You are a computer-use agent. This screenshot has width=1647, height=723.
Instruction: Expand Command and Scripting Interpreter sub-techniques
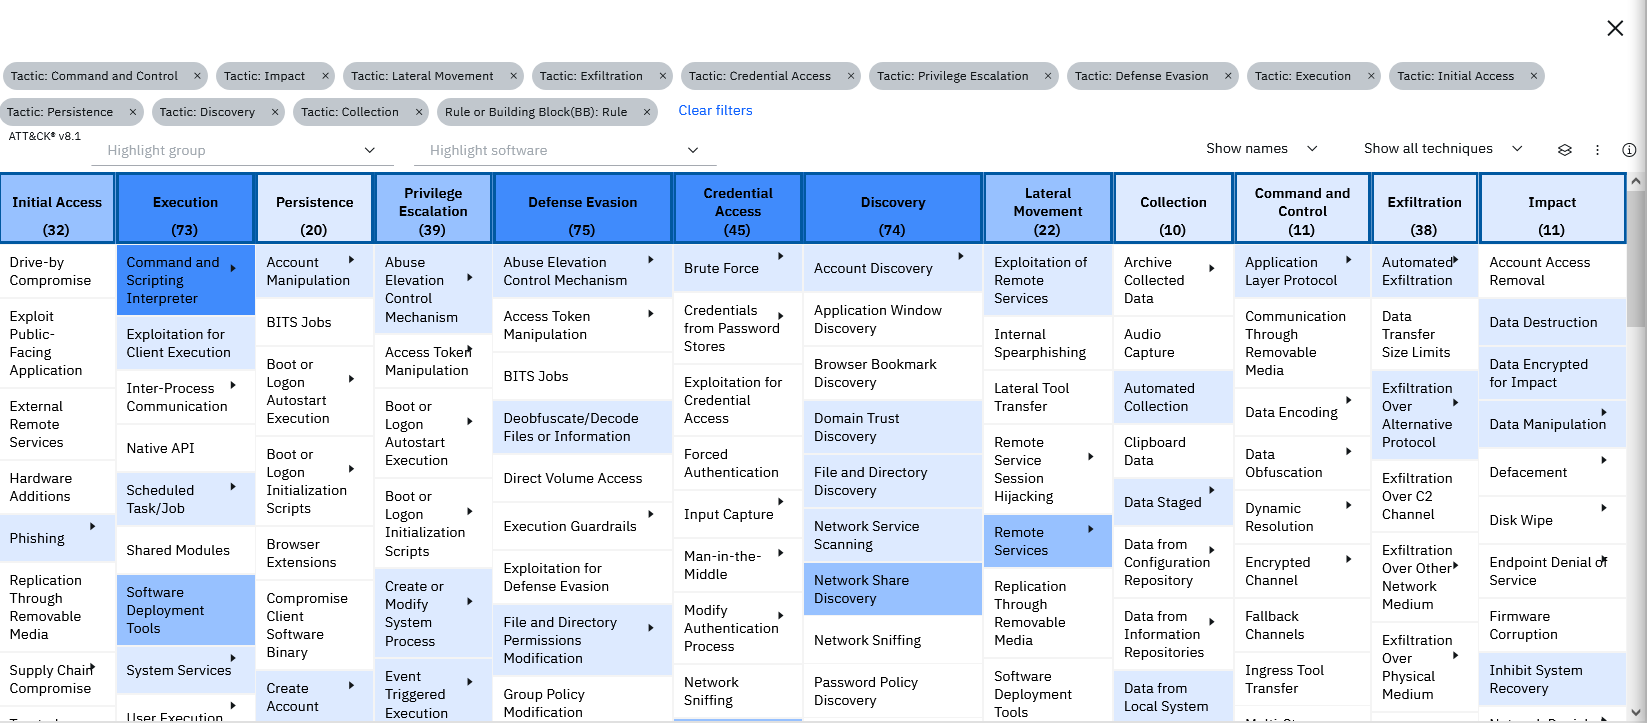233,268
